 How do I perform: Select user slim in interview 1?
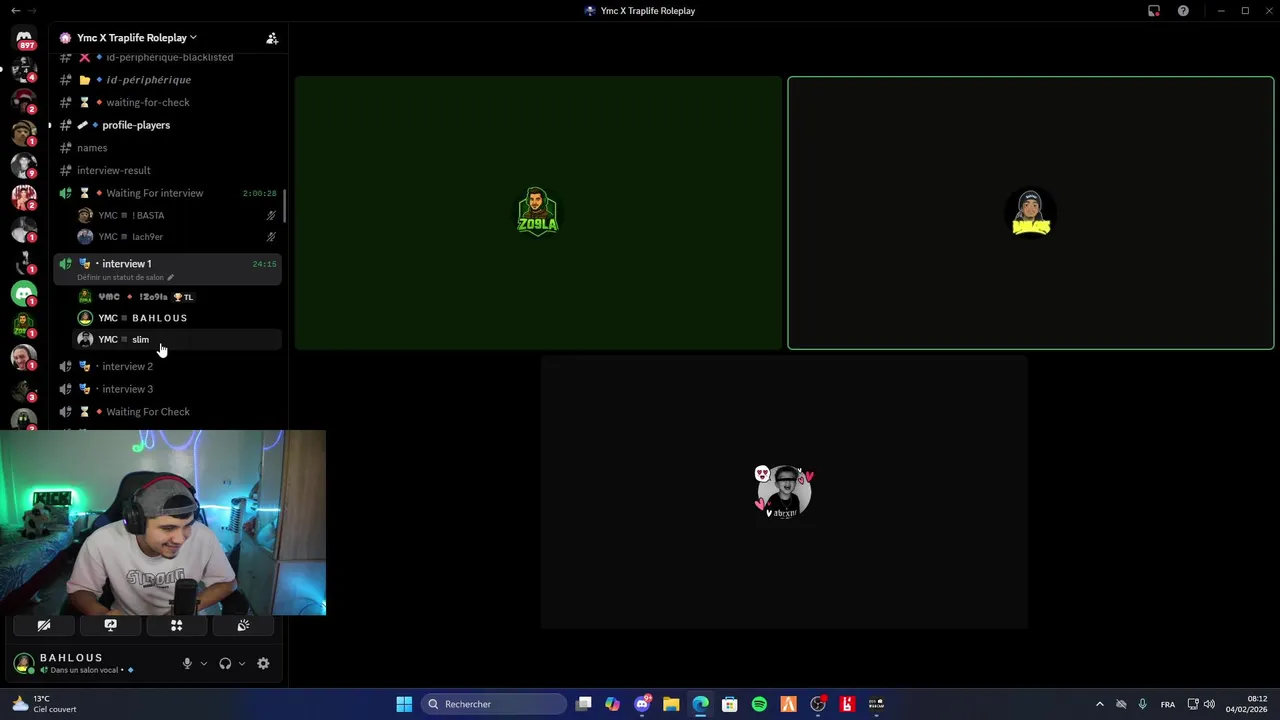(x=176, y=340)
